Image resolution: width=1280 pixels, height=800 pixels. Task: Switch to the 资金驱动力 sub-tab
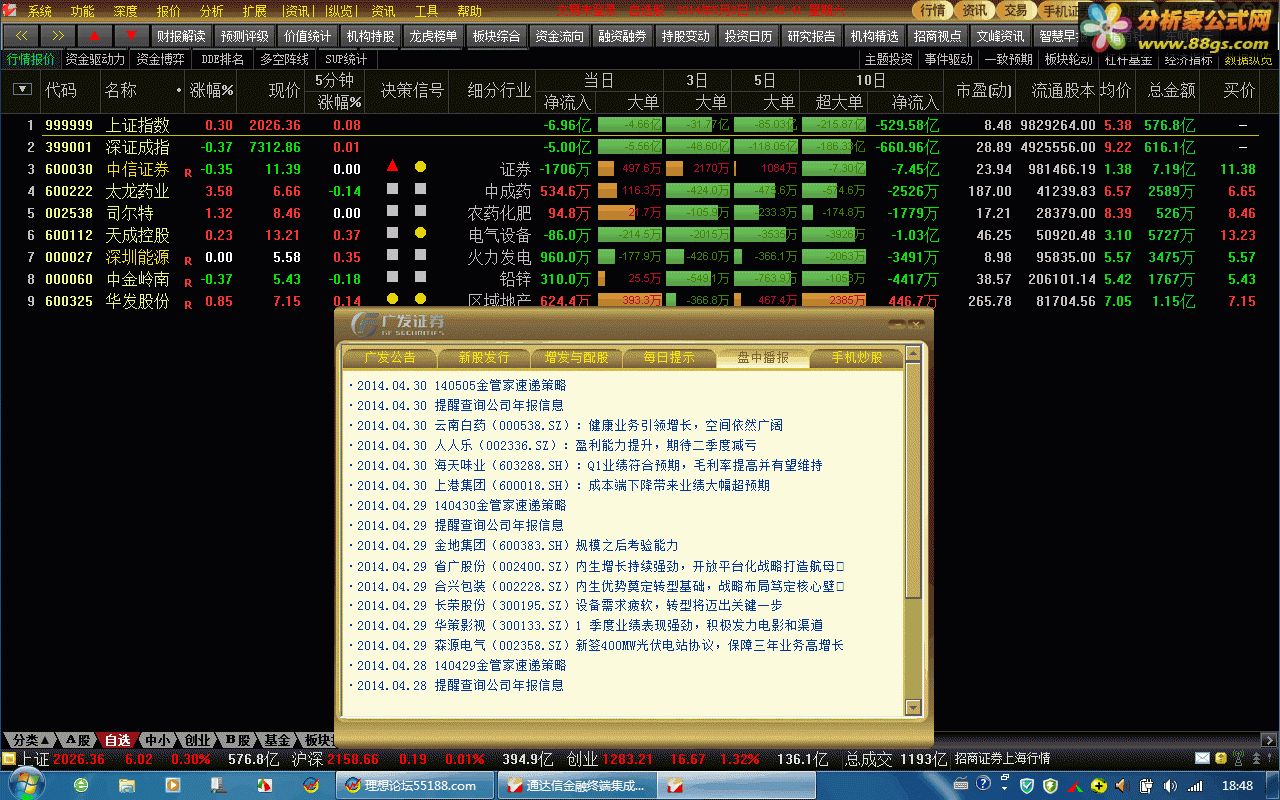pos(95,59)
